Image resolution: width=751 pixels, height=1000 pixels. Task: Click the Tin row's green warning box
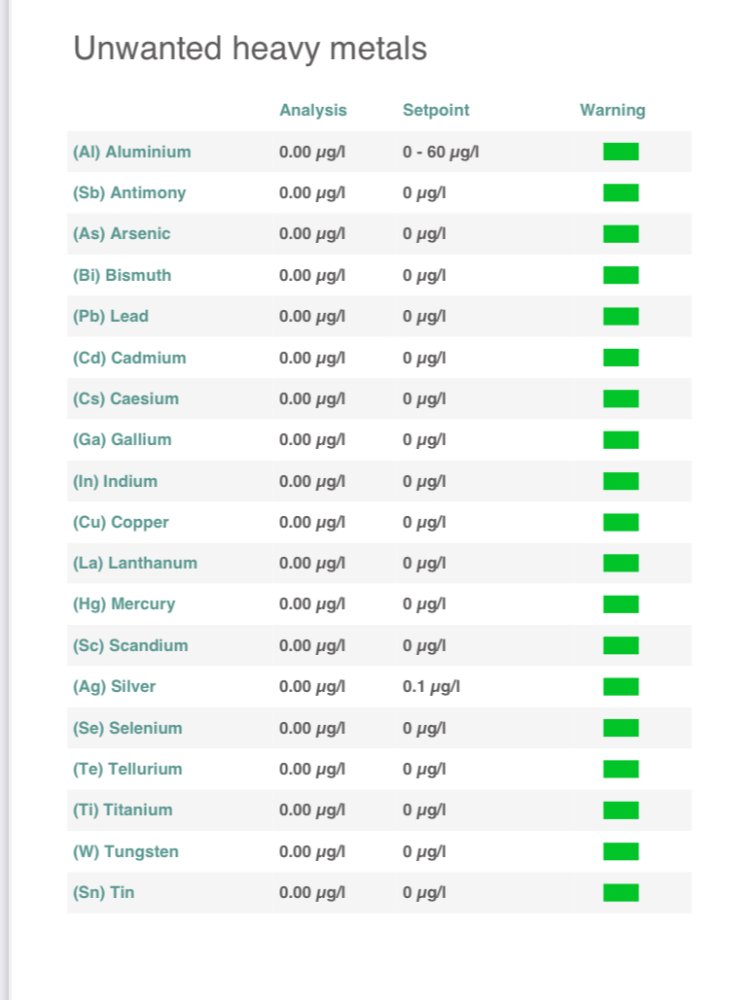(x=620, y=892)
